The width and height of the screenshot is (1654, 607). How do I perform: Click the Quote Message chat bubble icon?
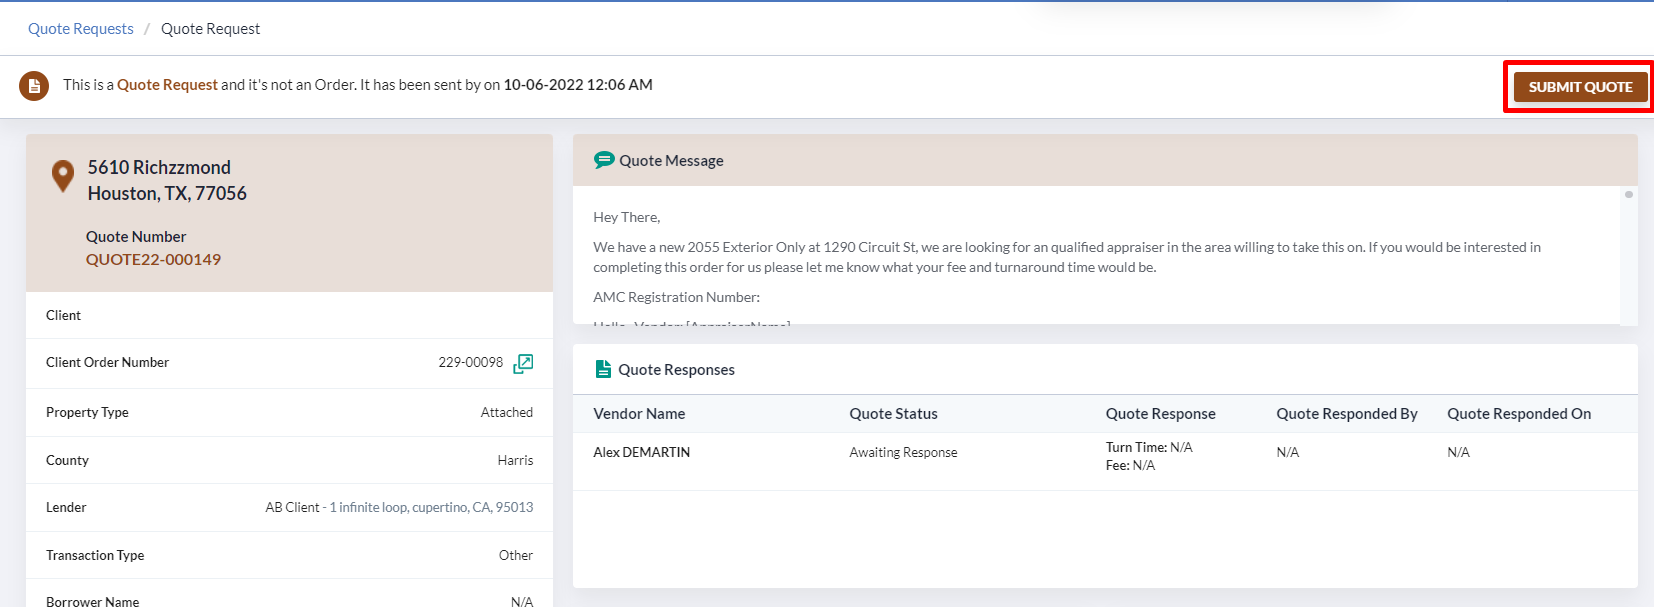click(x=604, y=160)
